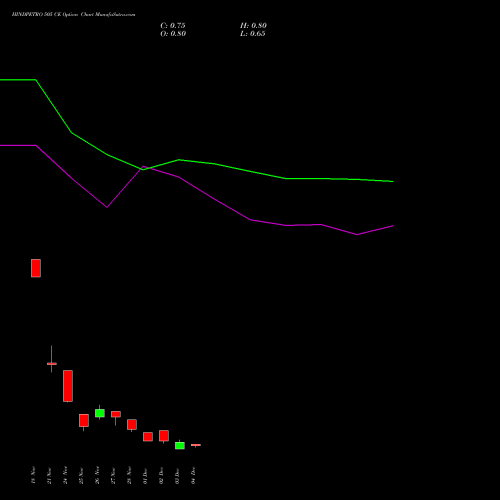Click the 03 Dec green candlestick
The height and width of the screenshot is (500, 500).
(180, 445)
